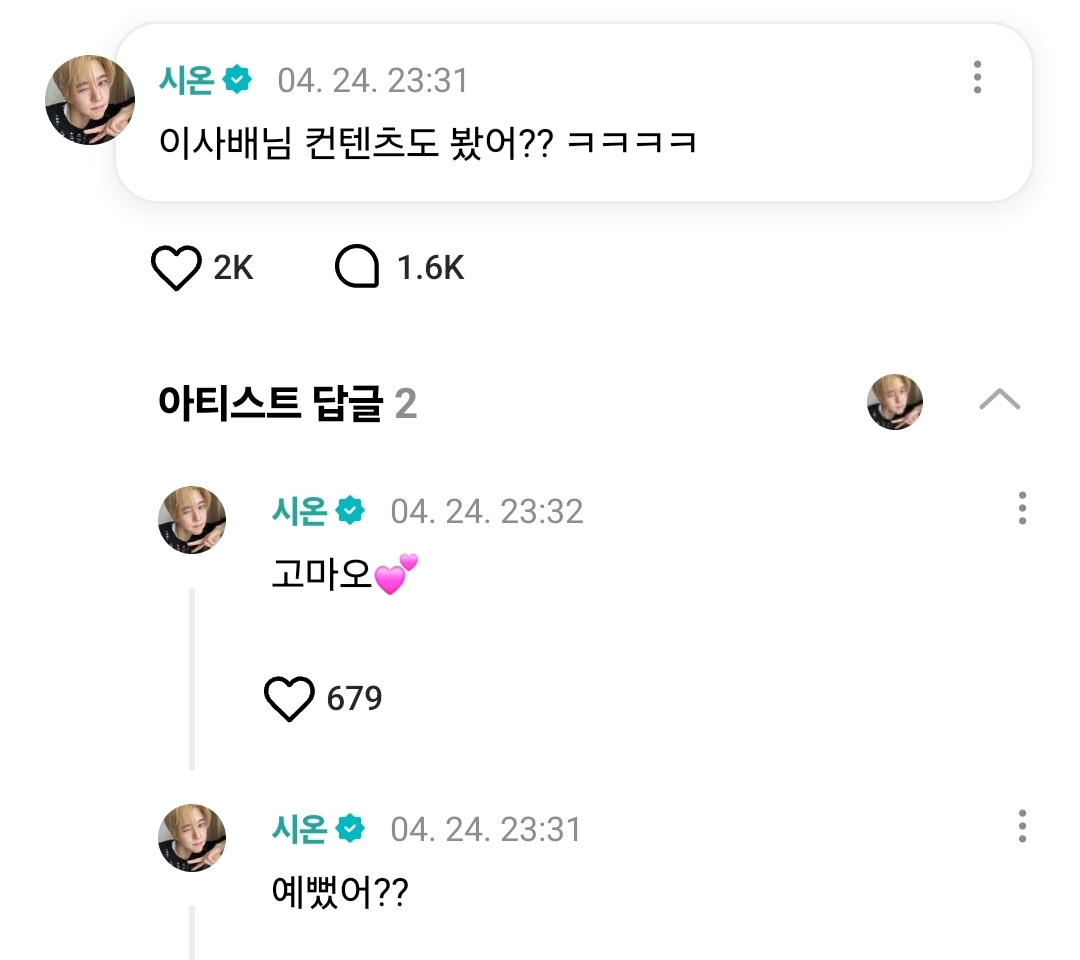This screenshot has width=1080, height=960.
Task: Click 시온's avatar on the main post
Action: coord(90,101)
